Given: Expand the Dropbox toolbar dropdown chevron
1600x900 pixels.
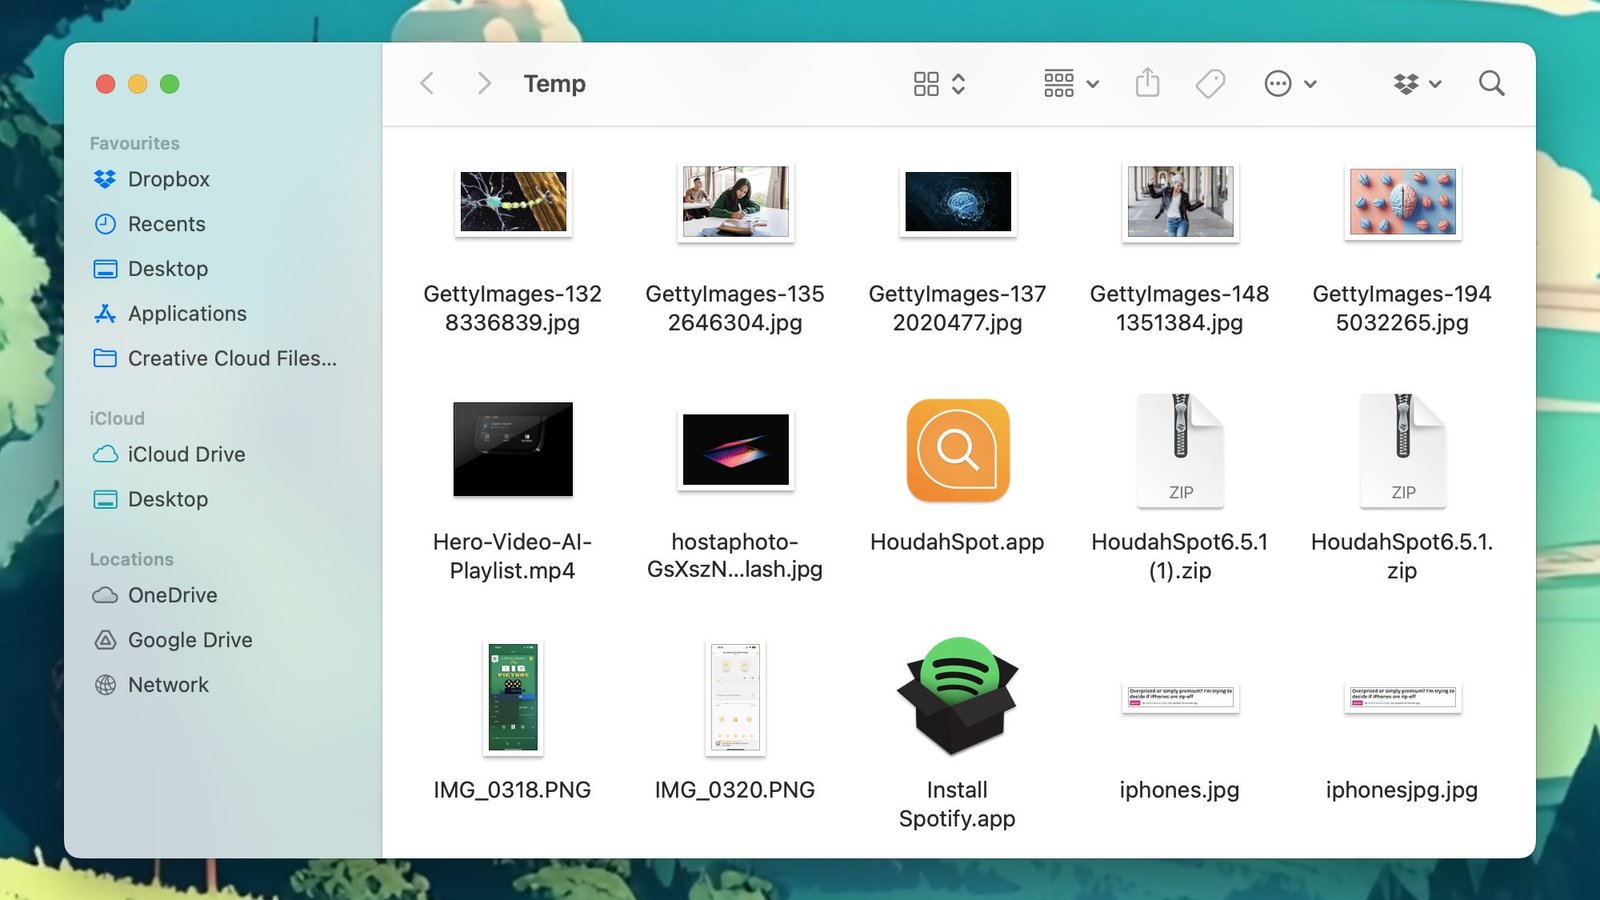Looking at the screenshot, I should (x=1436, y=84).
